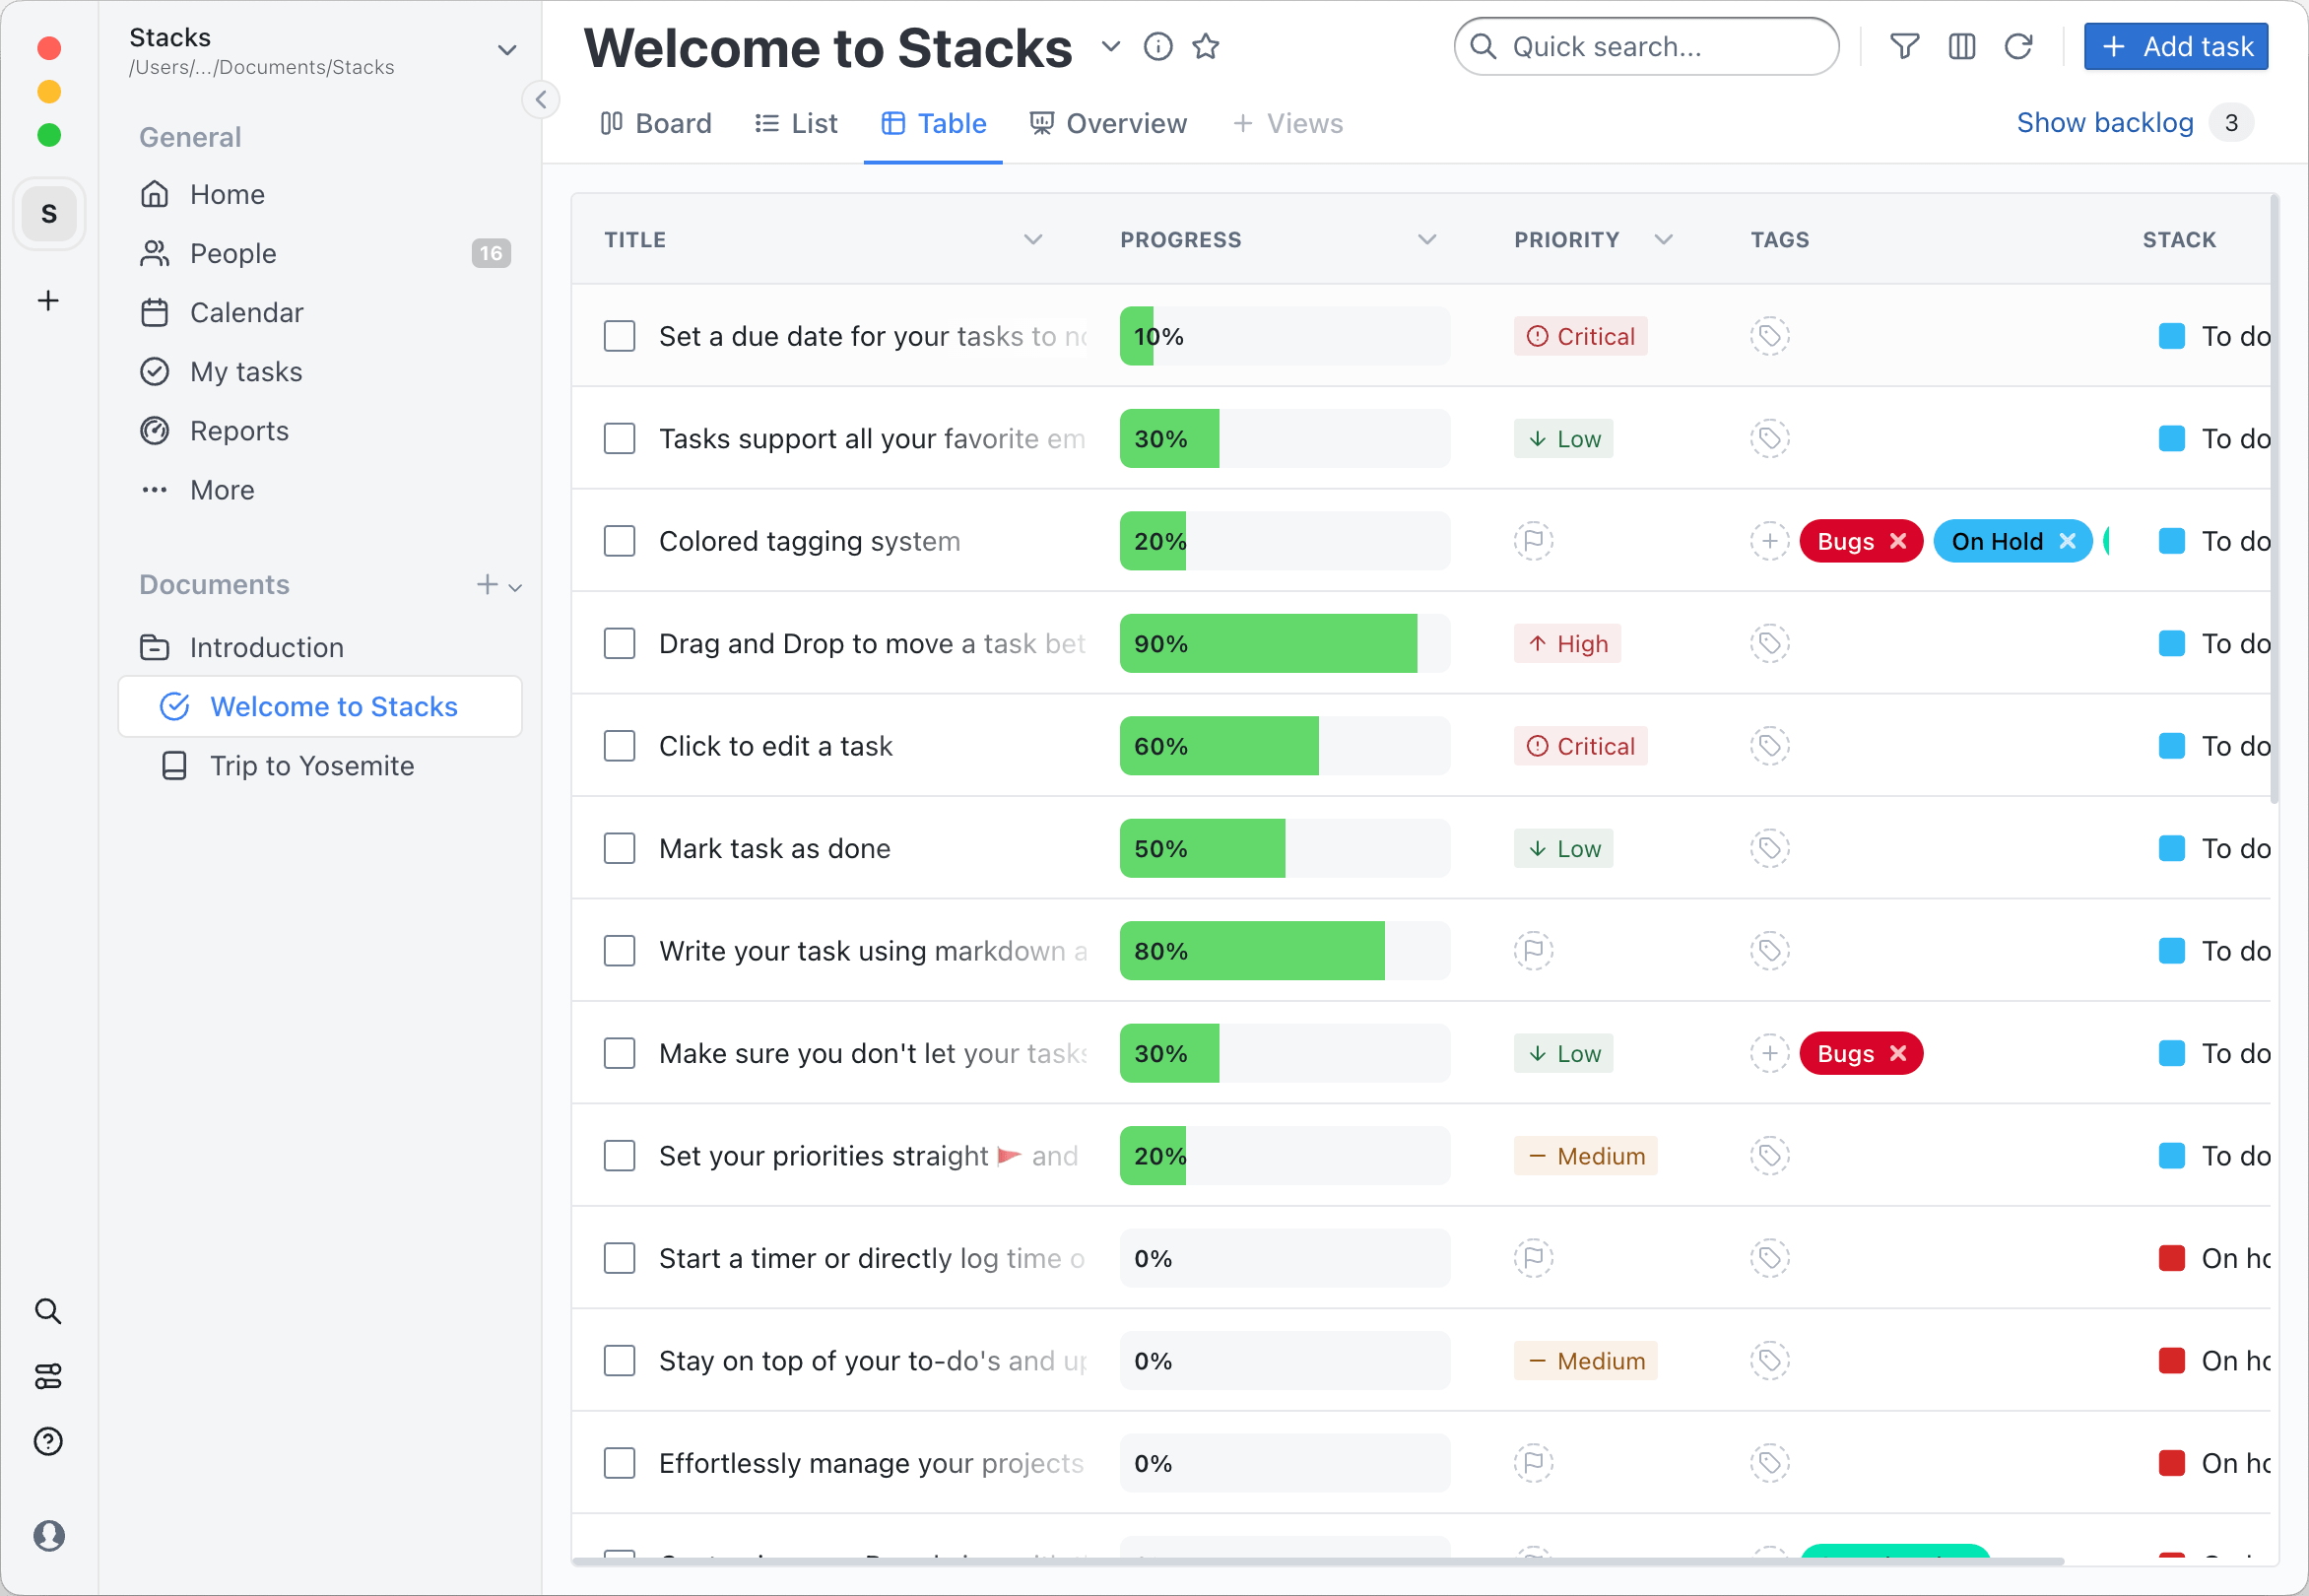Viewport: 2309px width, 1596px height.
Task: Click the help question mark icon
Action: click(x=48, y=1441)
